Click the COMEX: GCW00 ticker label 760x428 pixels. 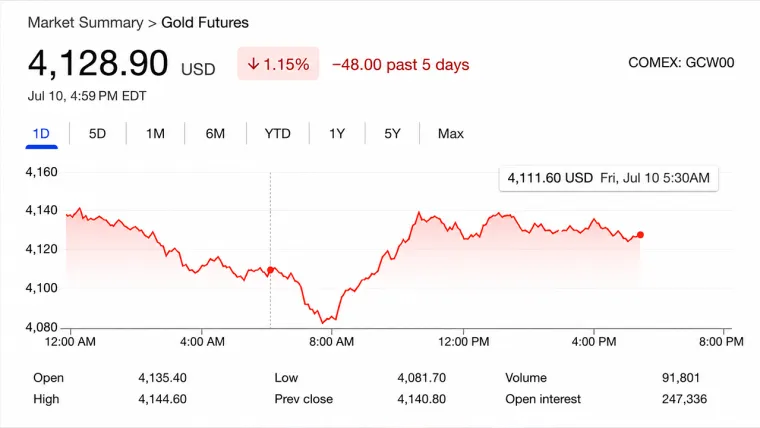pos(681,63)
